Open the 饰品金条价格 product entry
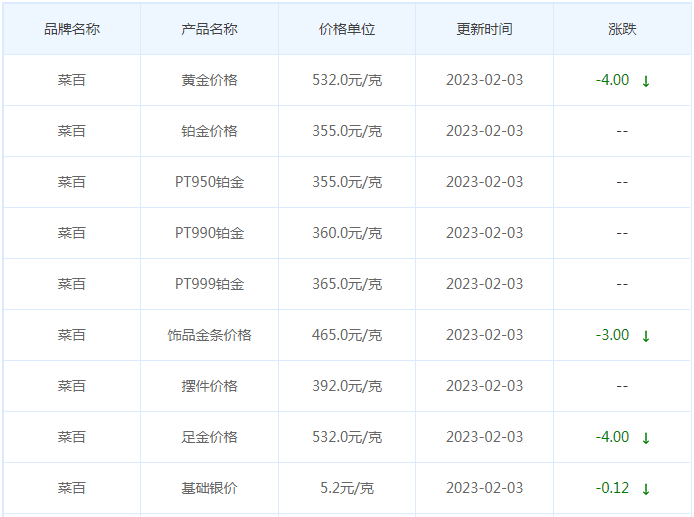The image size is (694, 517). tap(209, 335)
